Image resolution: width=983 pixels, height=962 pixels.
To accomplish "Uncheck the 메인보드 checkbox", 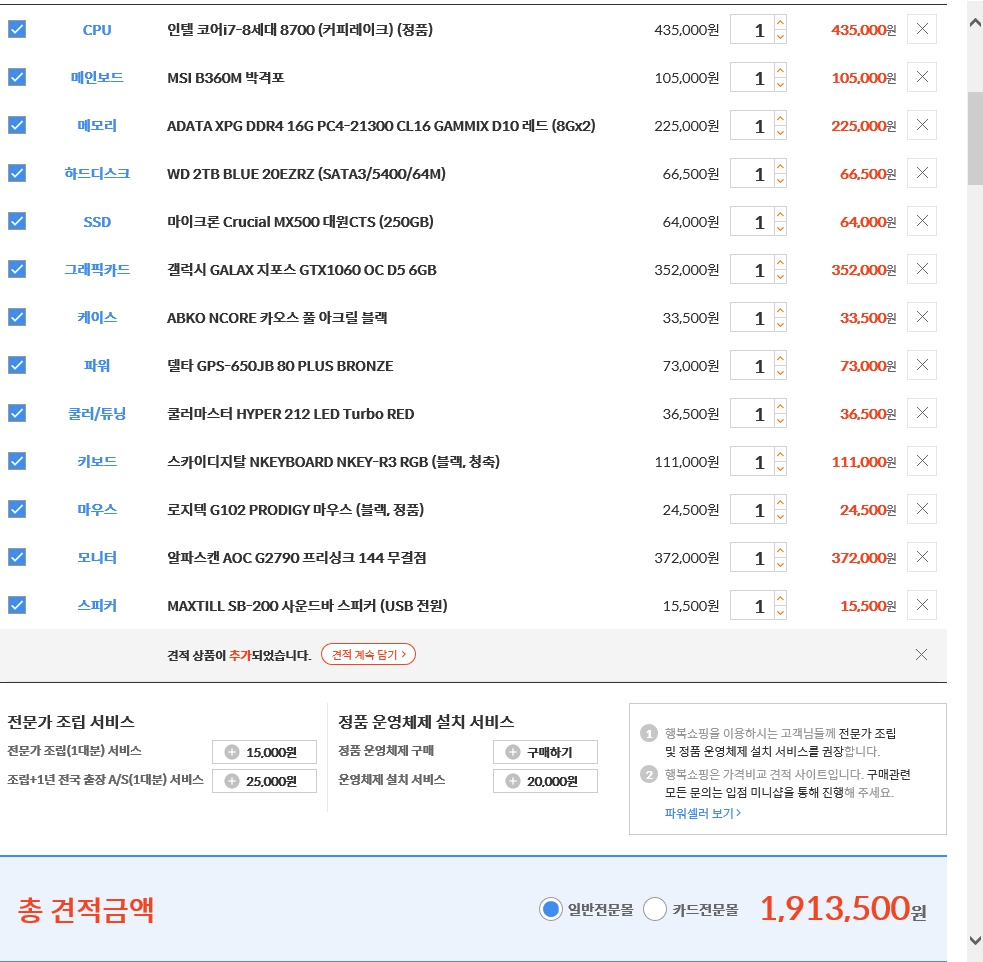I will point(17,77).
